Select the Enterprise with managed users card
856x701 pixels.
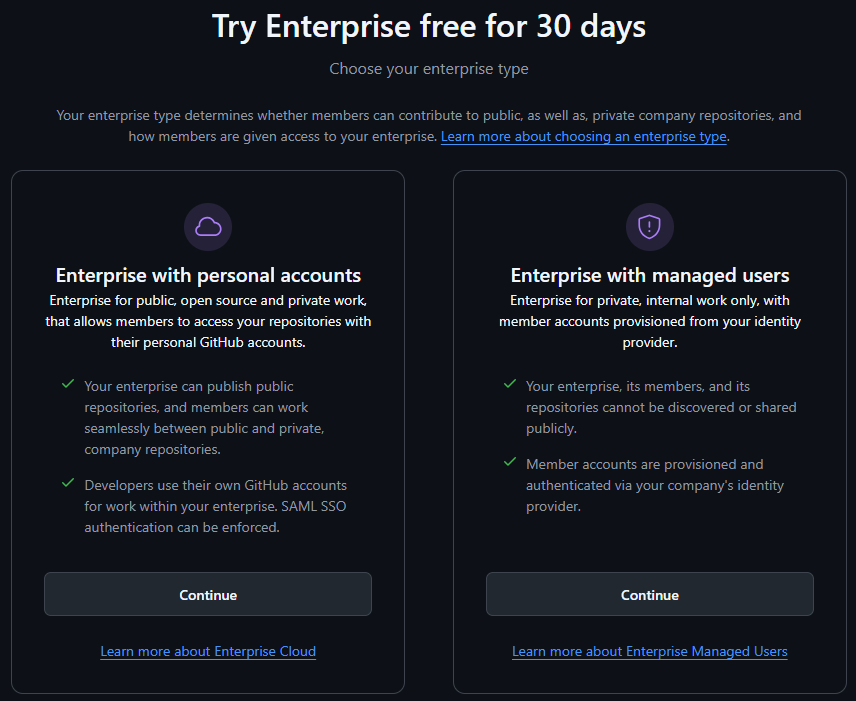pyautogui.click(x=650, y=430)
